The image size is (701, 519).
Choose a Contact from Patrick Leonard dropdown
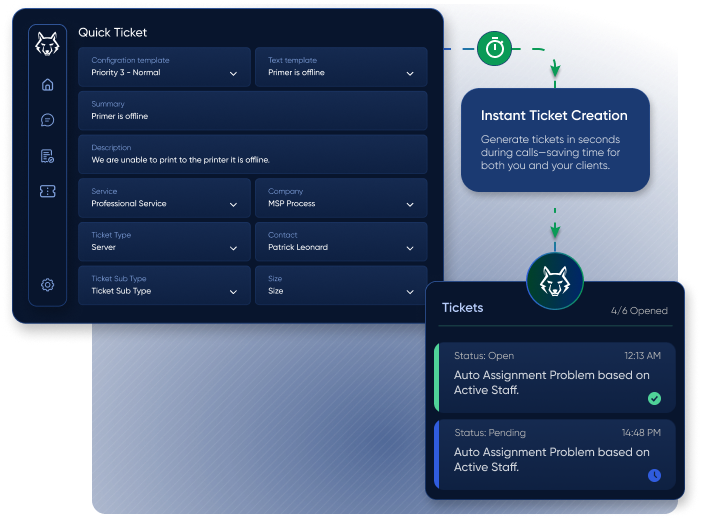(x=341, y=242)
